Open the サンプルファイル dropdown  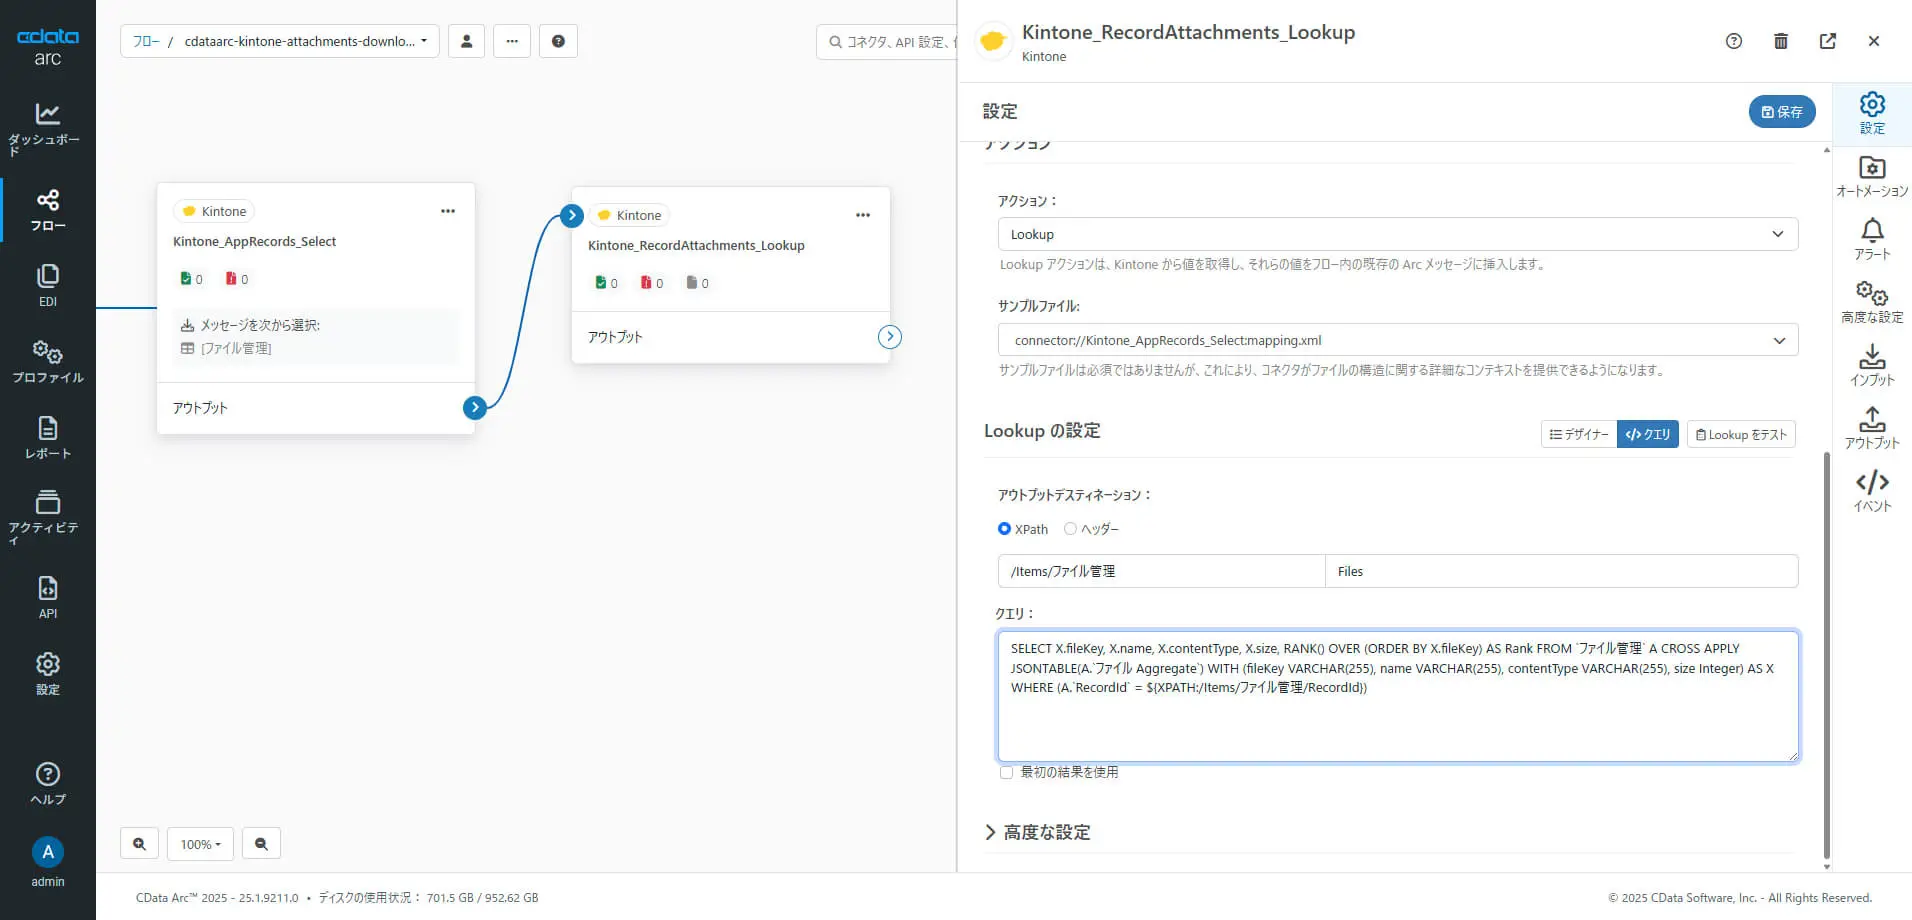pos(1397,340)
